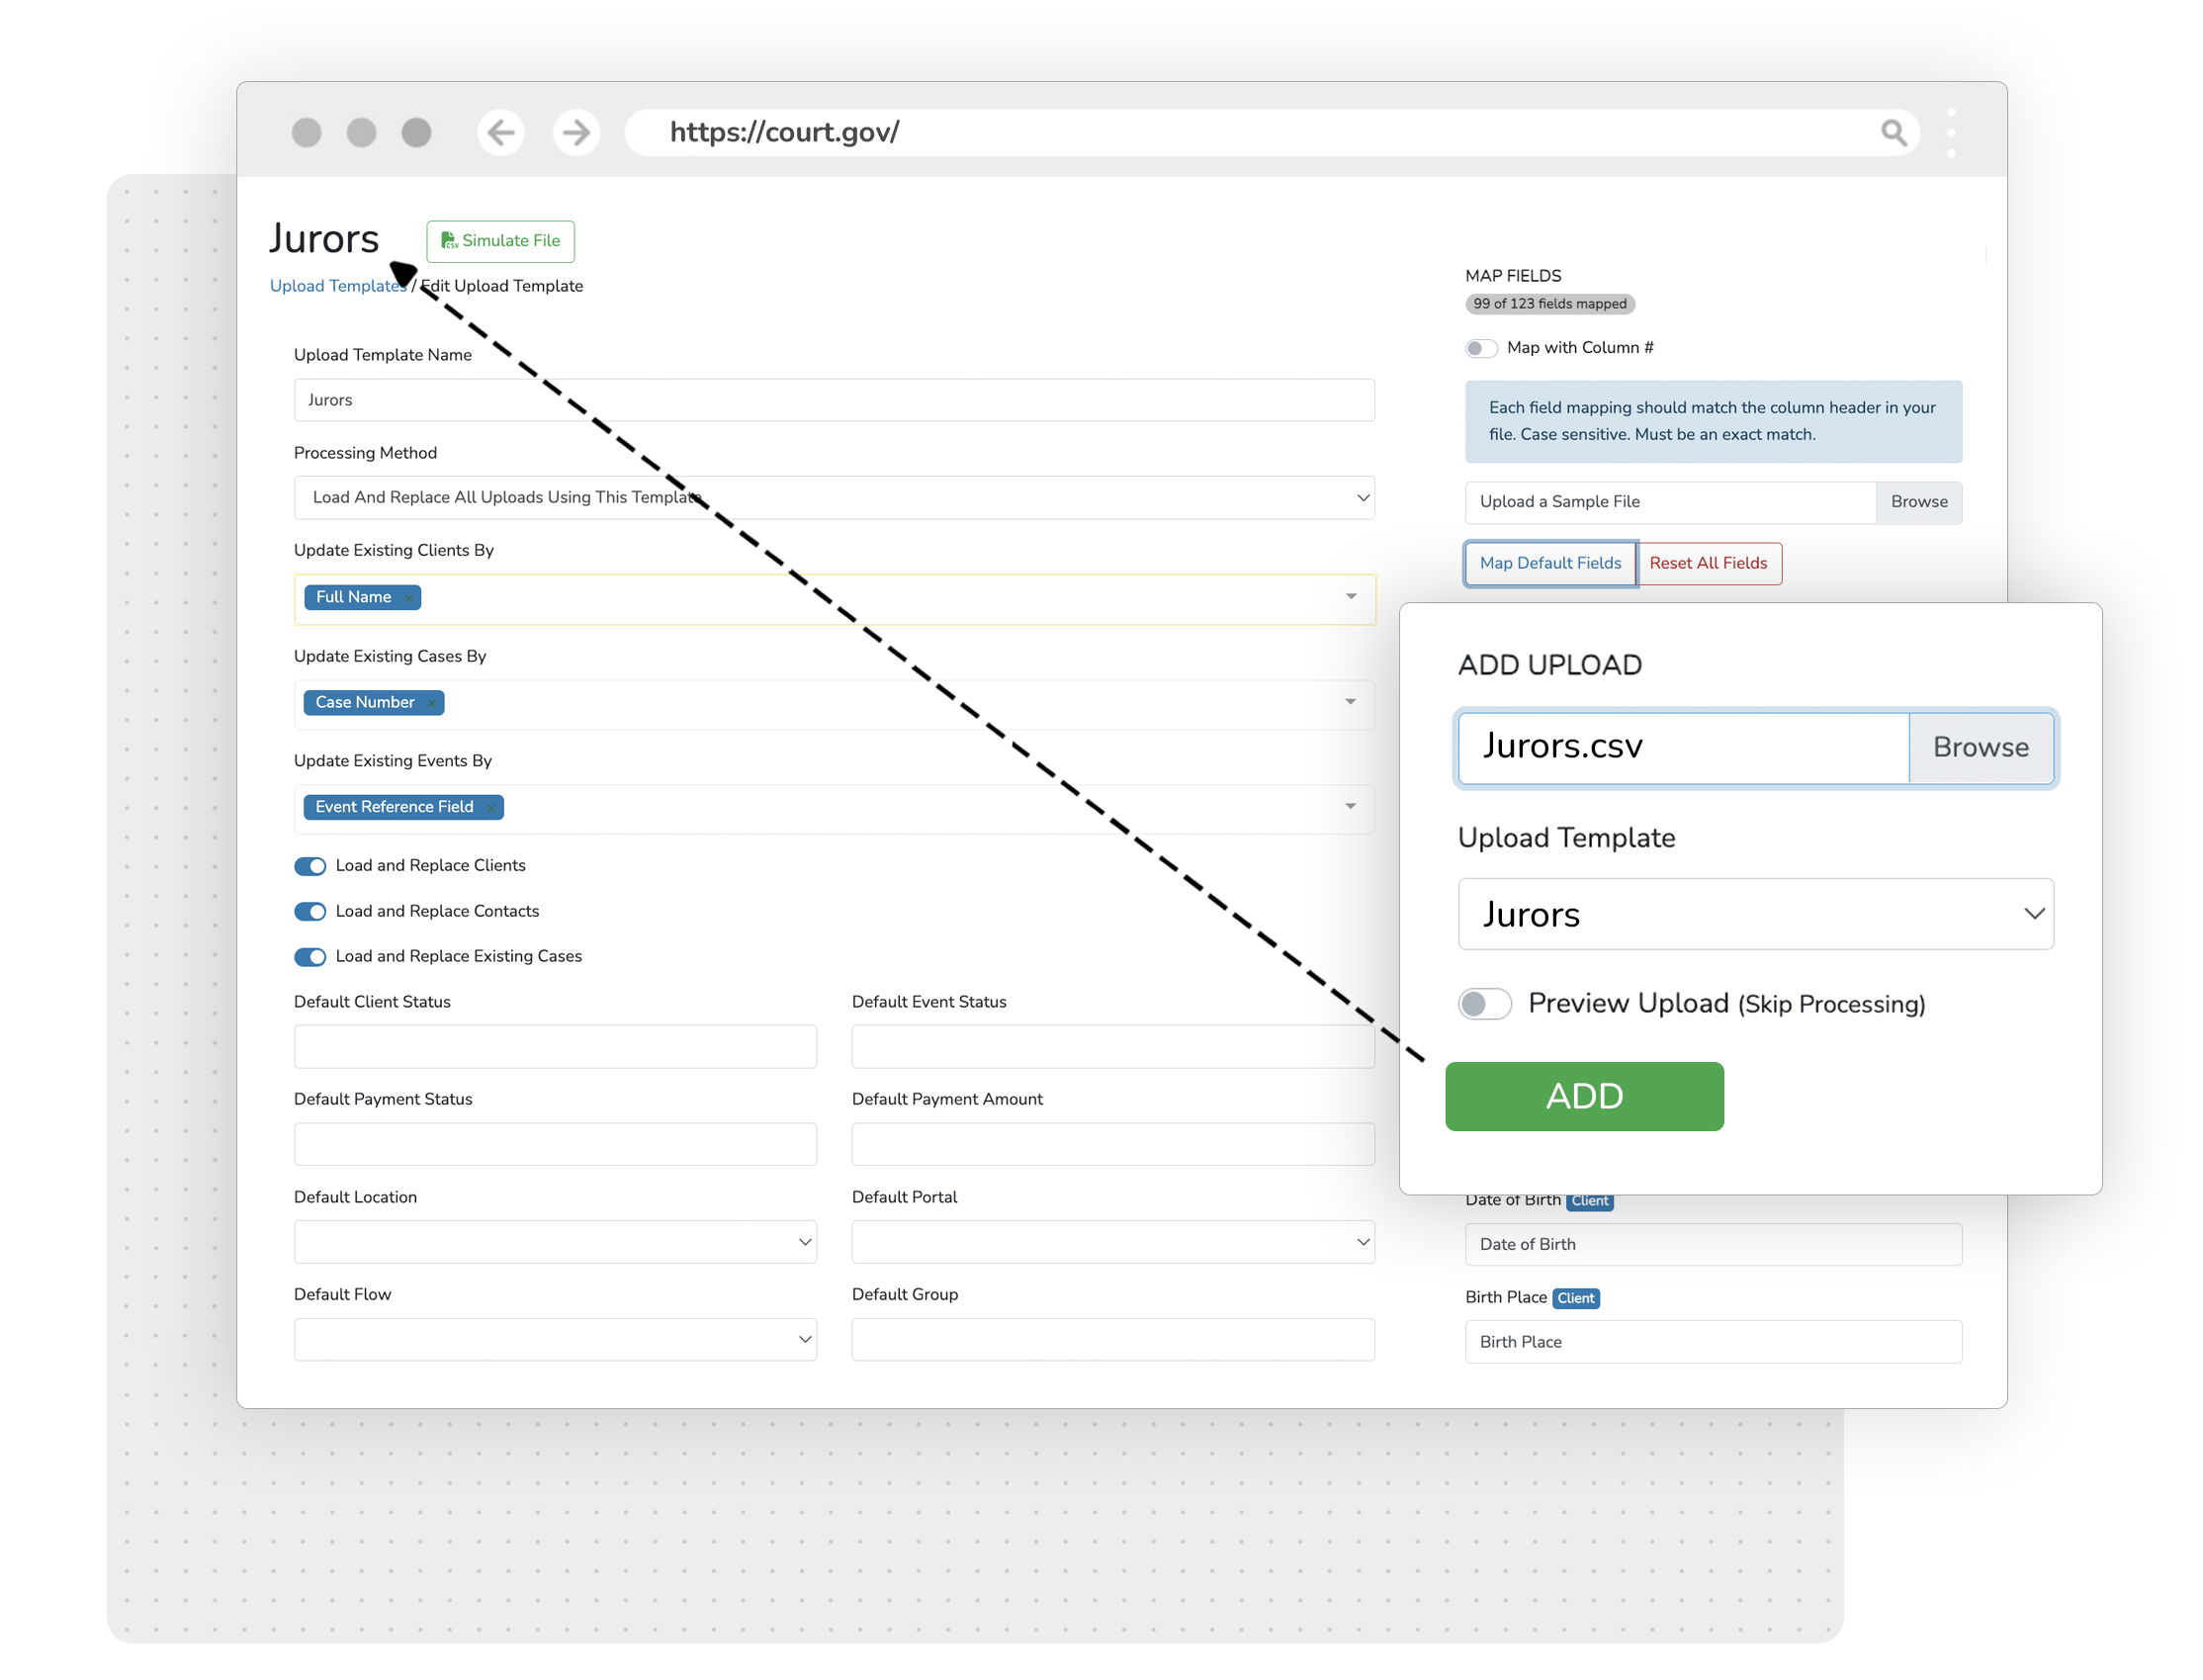Edit the Date of Birth mapping field

[x=1712, y=1244]
